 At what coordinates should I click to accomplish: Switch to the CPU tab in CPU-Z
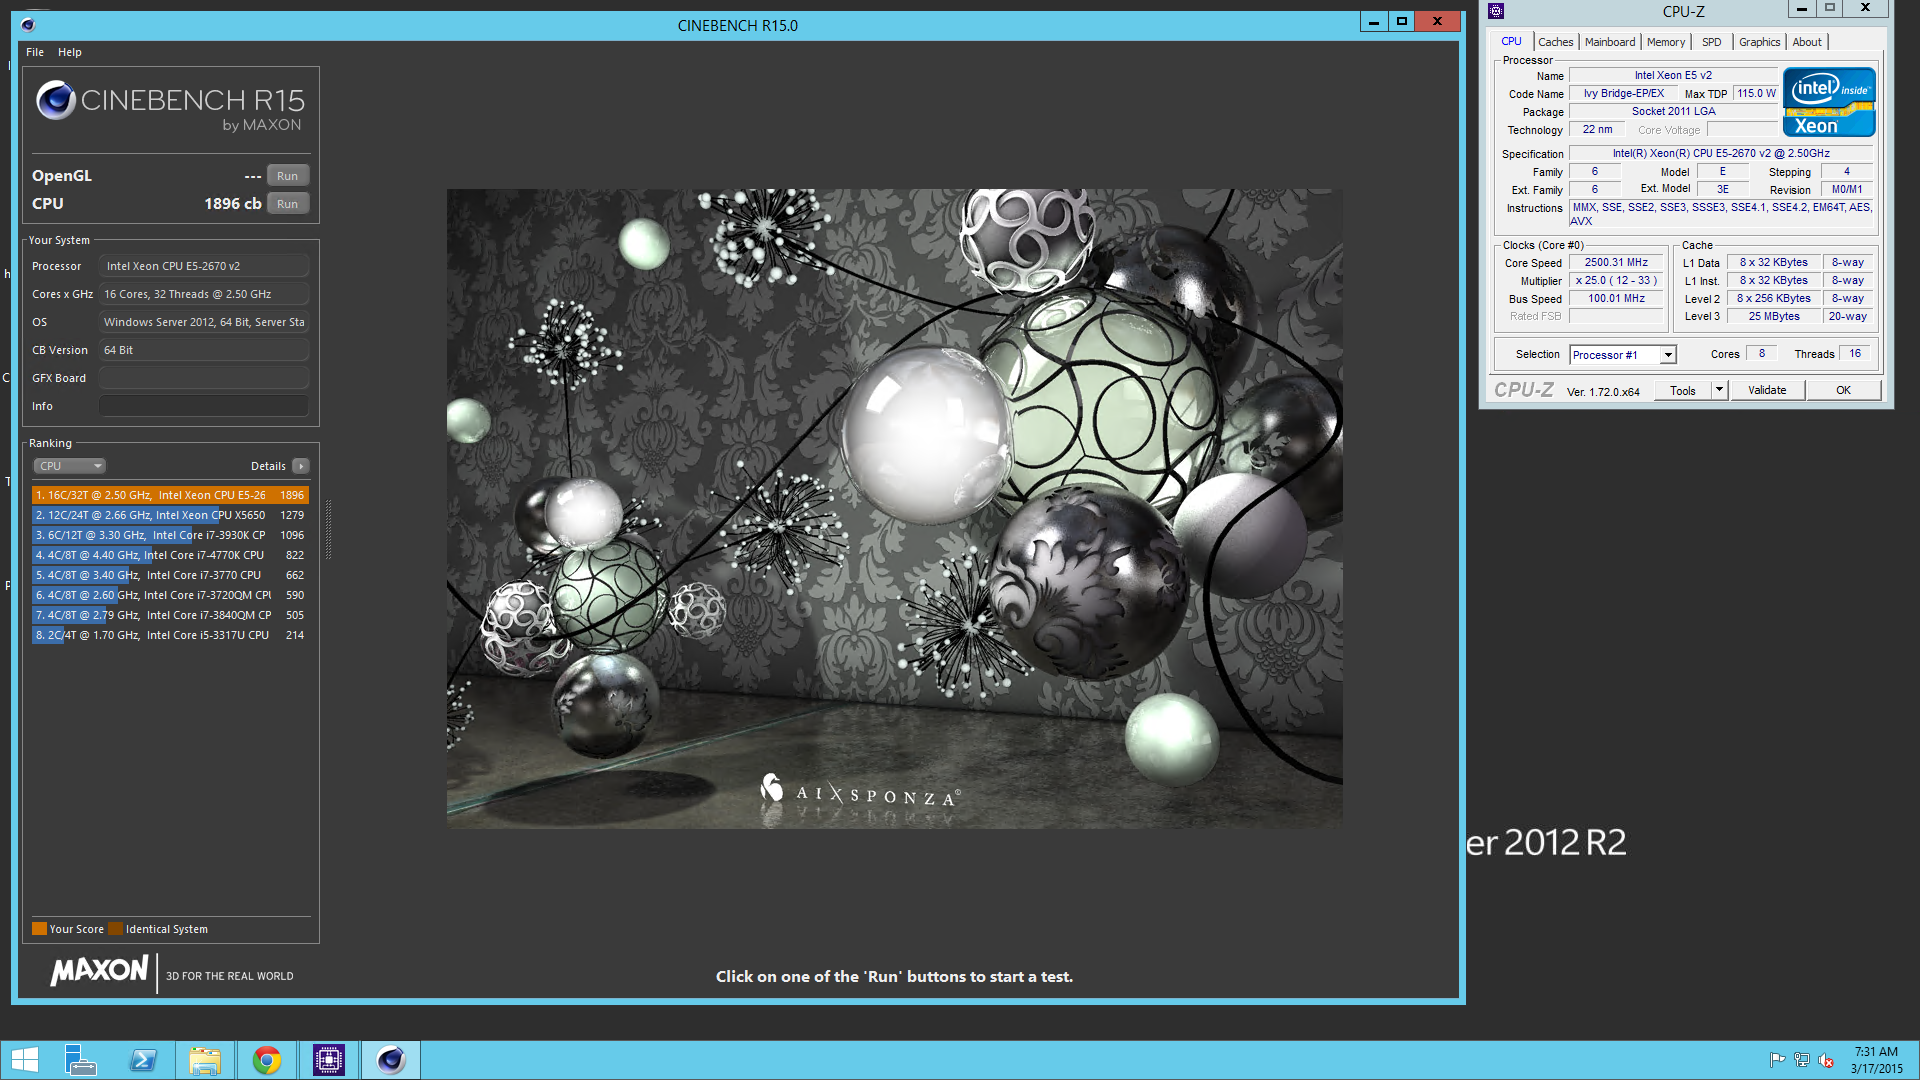(x=1511, y=42)
